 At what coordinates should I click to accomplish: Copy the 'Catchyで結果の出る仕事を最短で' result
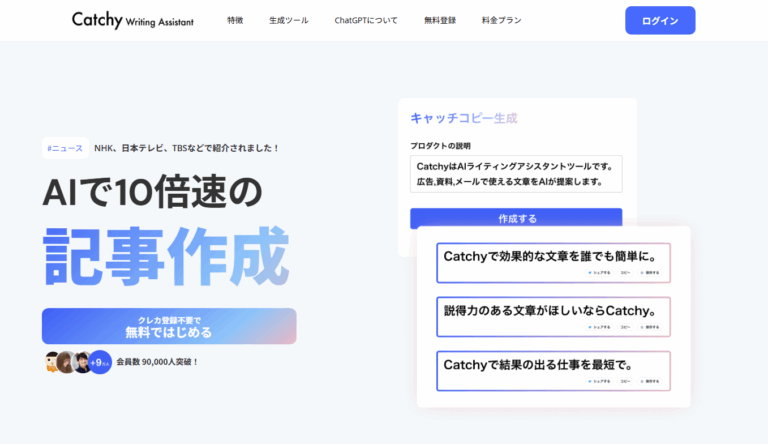point(625,381)
